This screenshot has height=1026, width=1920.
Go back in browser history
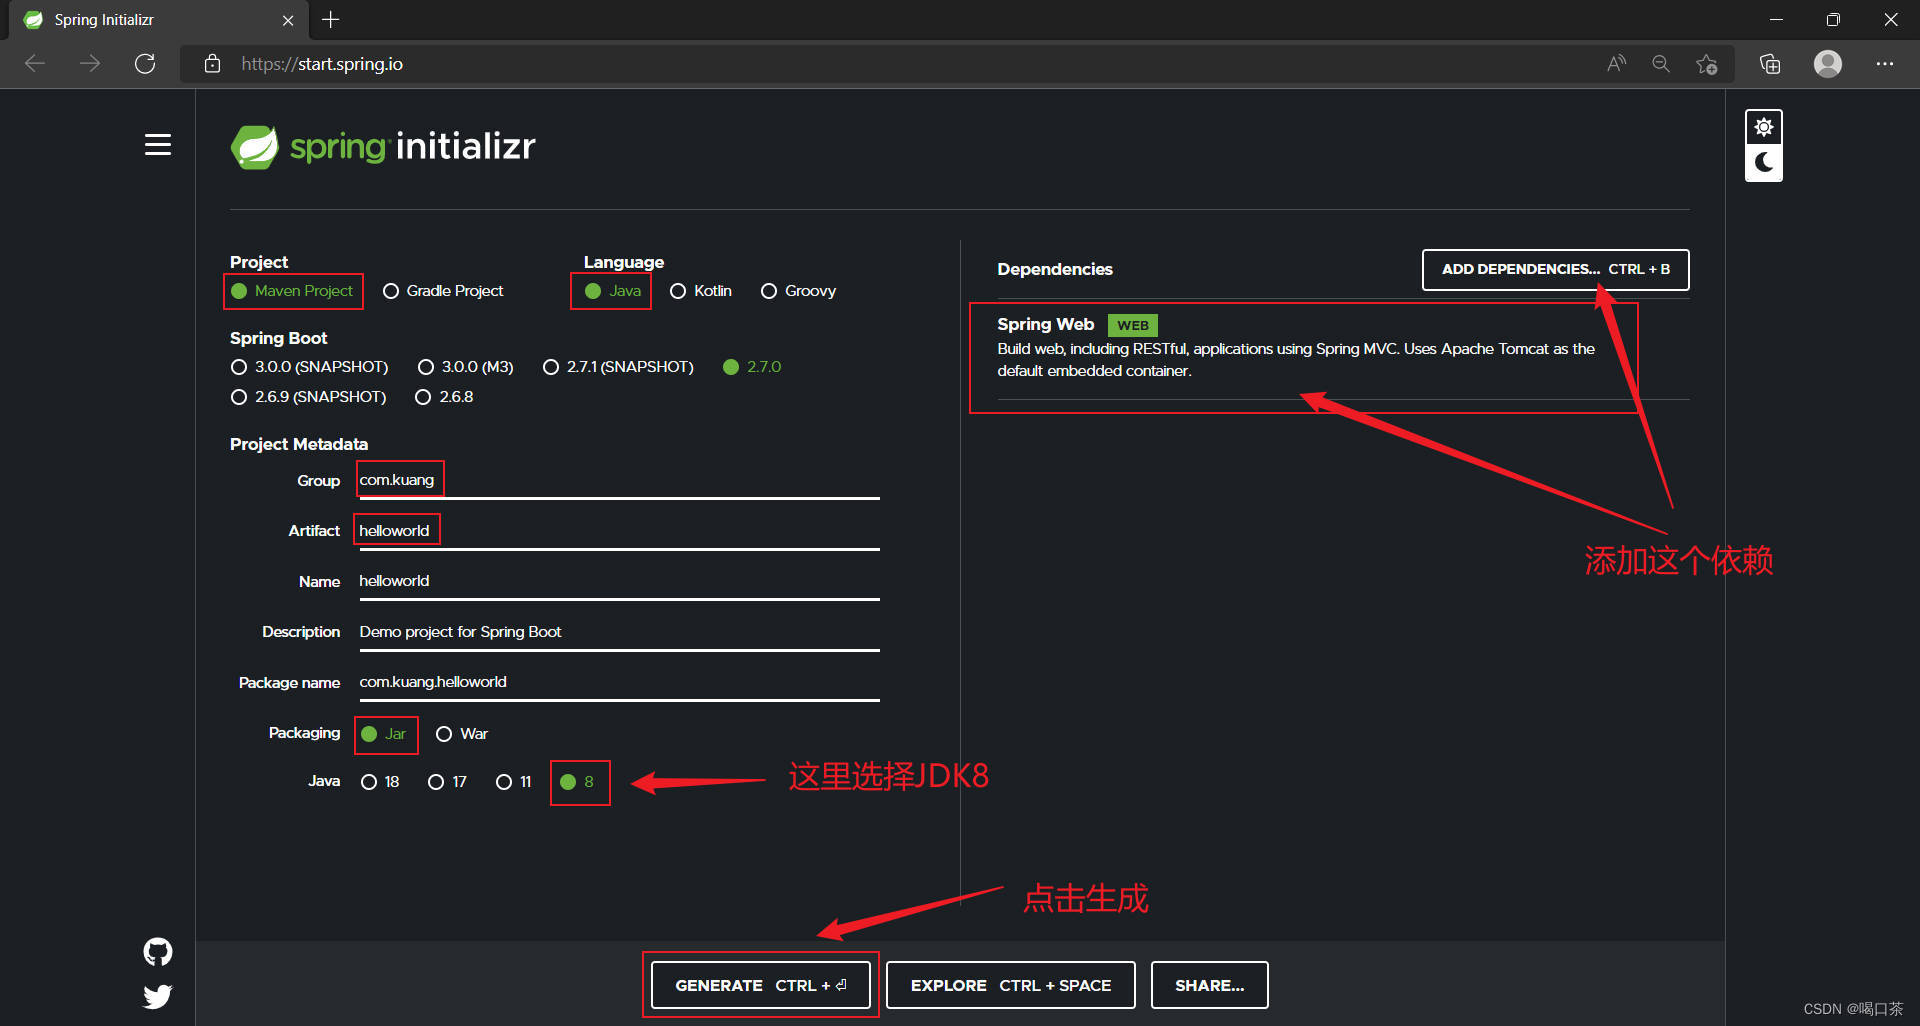coord(35,64)
